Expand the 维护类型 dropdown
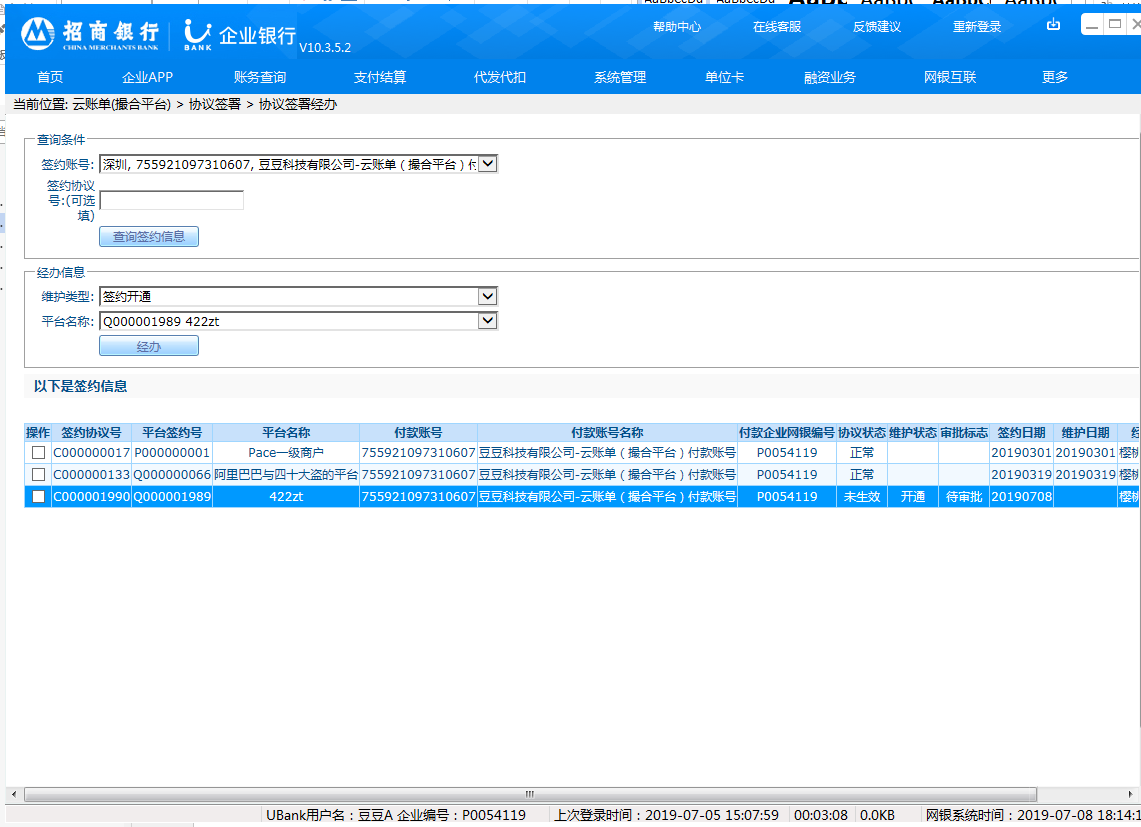Viewport: 1141px width, 827px height. pyautogui.click(x=487, y=296)
